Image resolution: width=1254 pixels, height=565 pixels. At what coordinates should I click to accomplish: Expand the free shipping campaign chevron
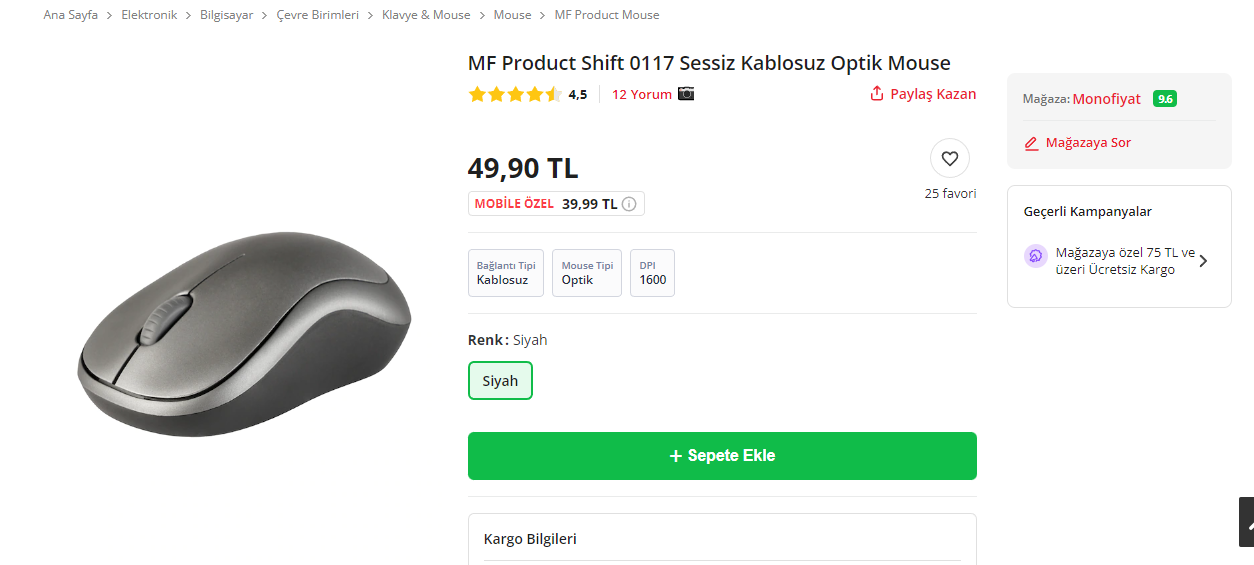tap(1203, 261)
